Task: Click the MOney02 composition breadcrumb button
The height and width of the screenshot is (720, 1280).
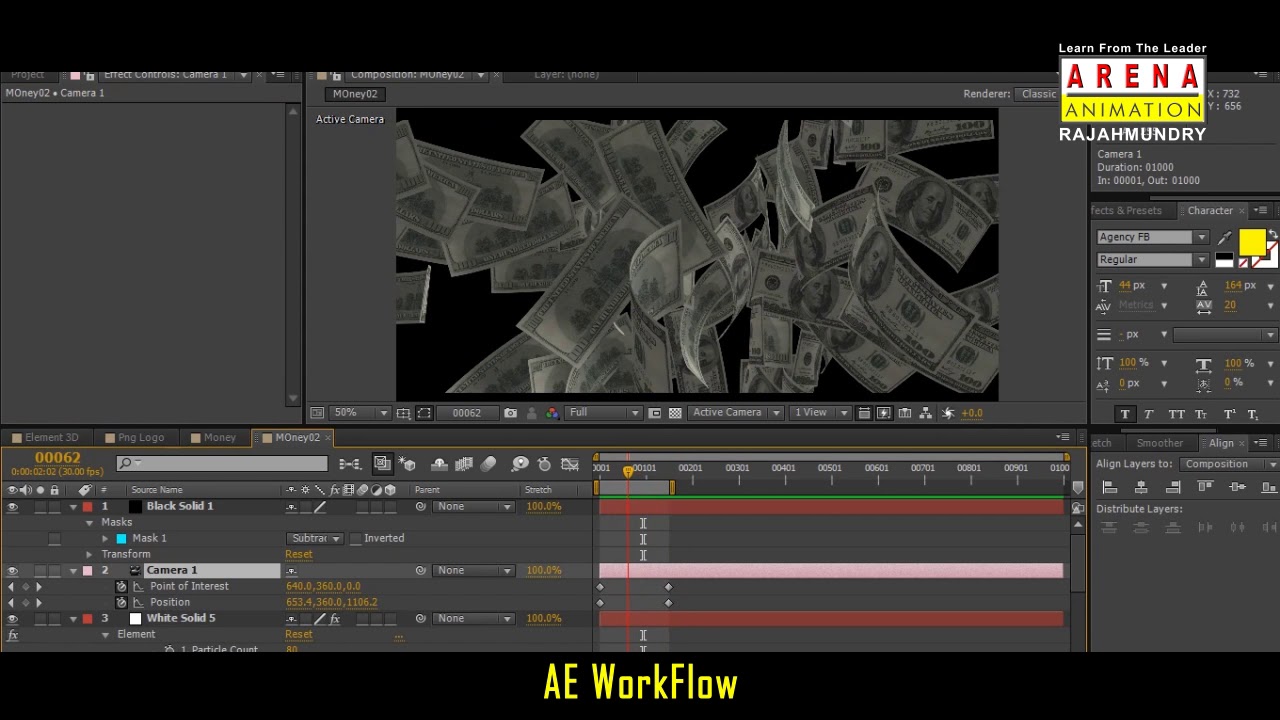Action: 355,94
